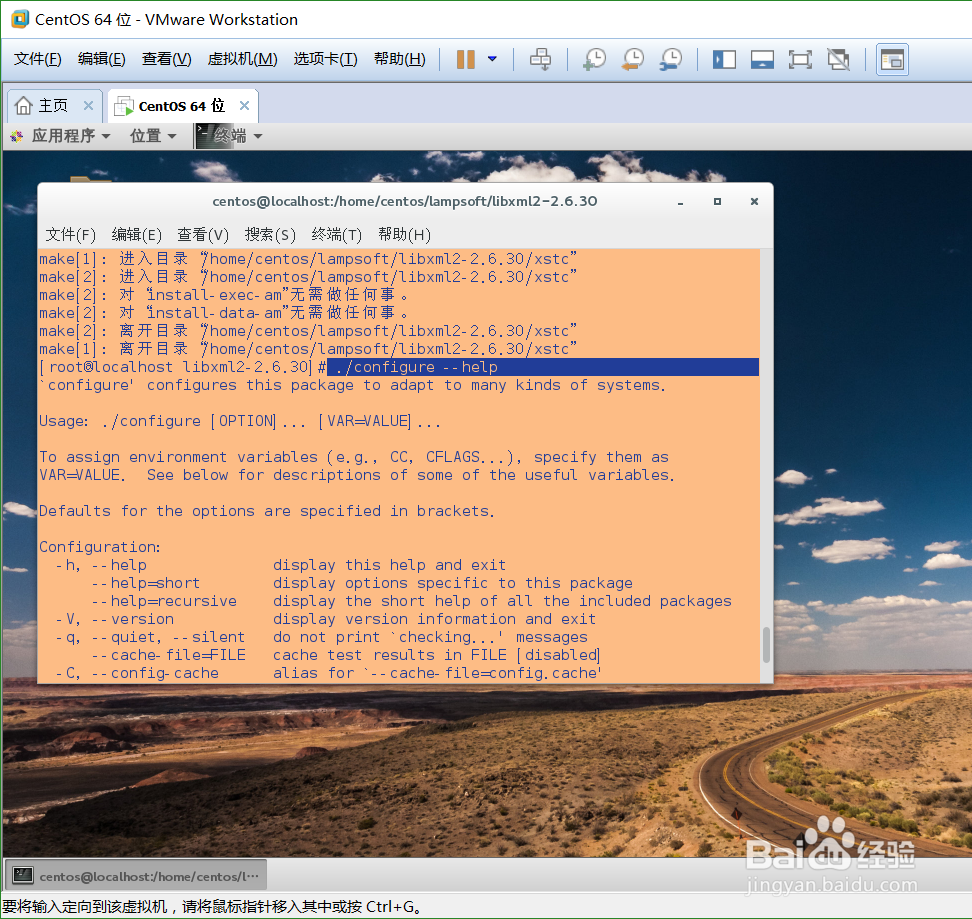Select the terminal taskbar entry centos@localhost
The image size is (972, 919).
[136, 876]
